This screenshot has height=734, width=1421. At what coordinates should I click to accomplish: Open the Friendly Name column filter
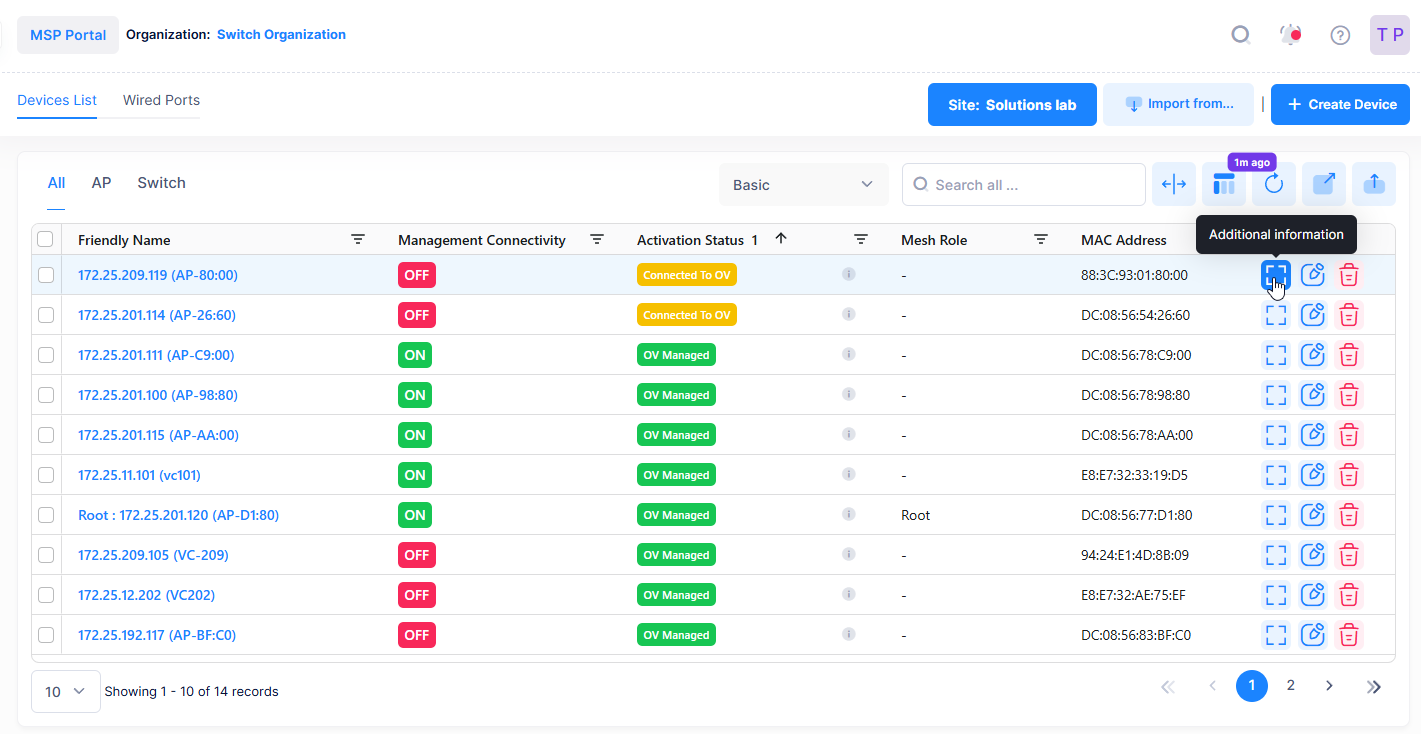pyautogui.click(x=358, y=239)
